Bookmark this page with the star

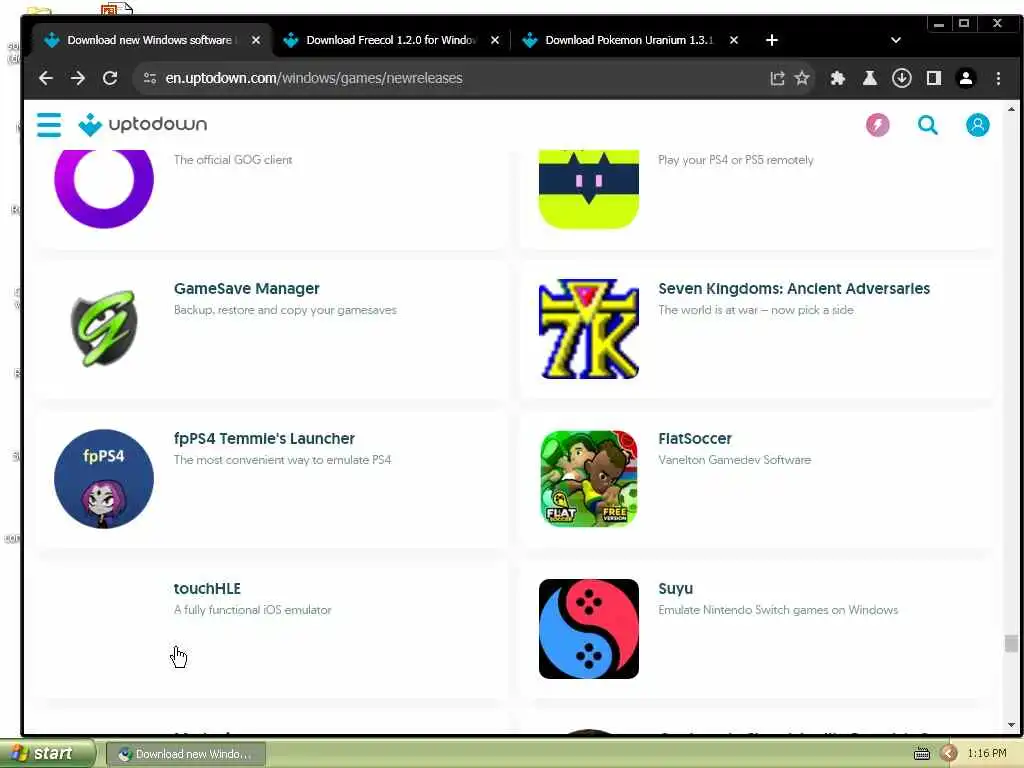(x=802, y=78)
